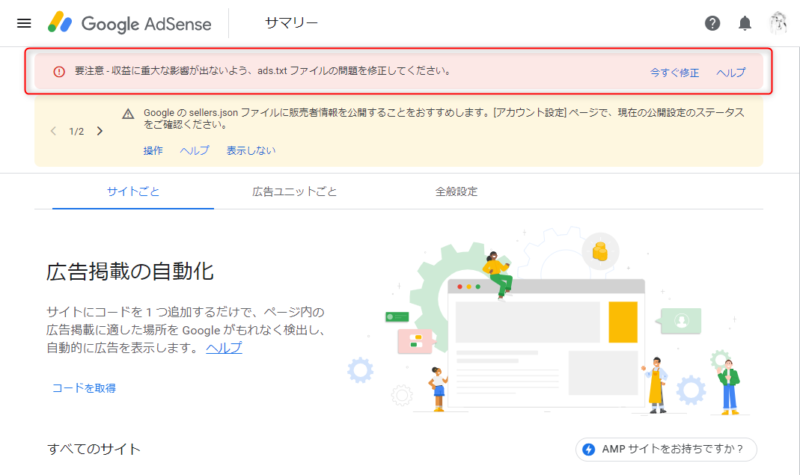
Task: Click ヘルプ in the red ads.txt alert
Action: pos(731,72)
